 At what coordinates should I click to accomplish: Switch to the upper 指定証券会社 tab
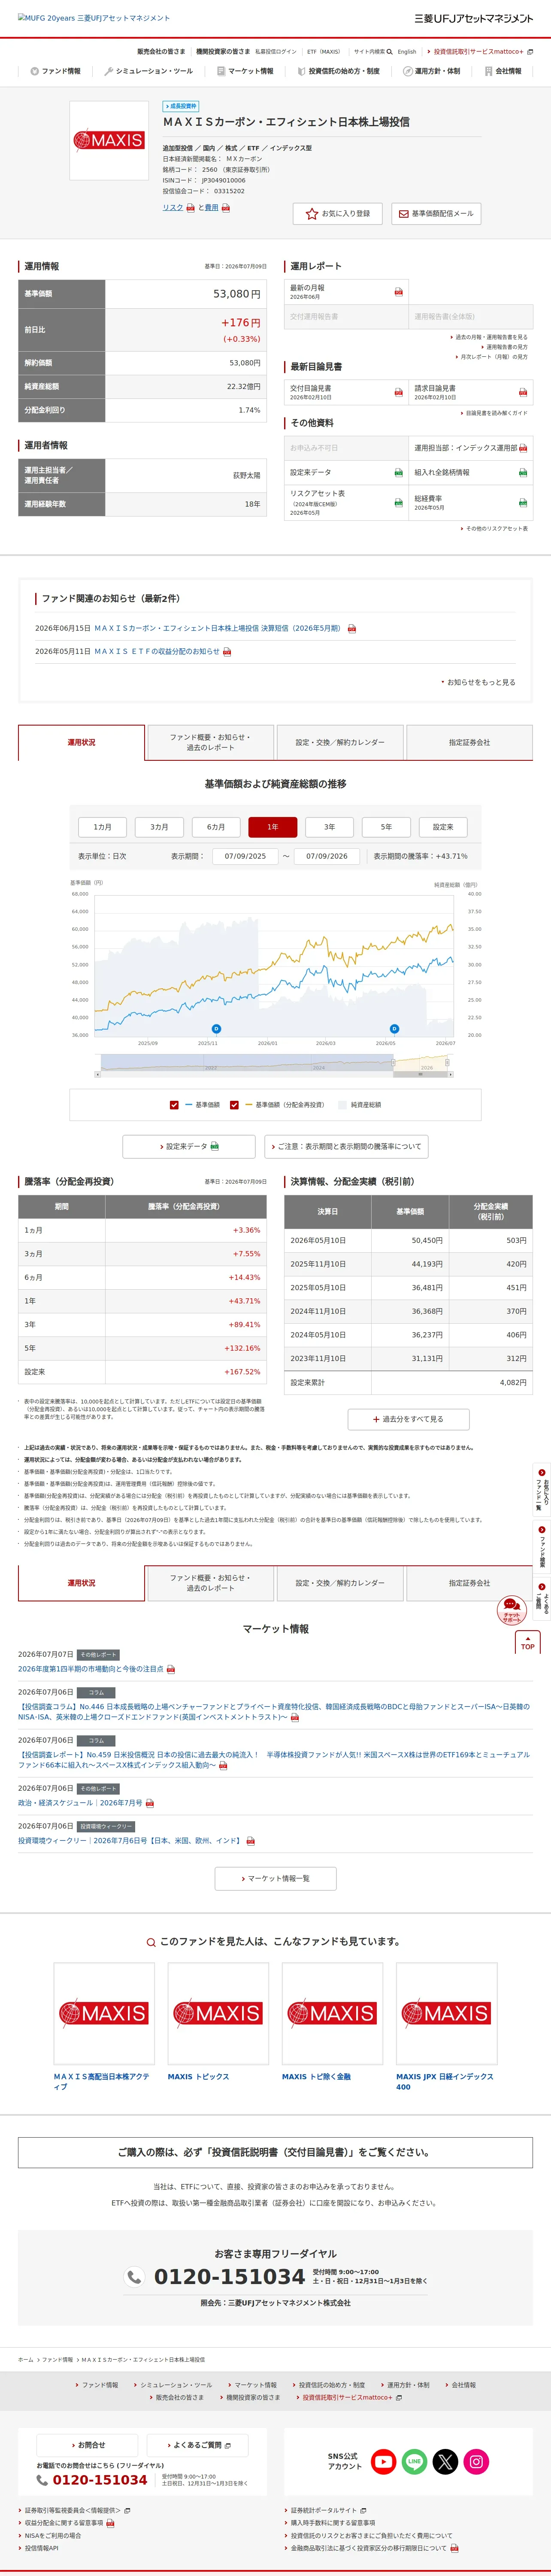point(469,743)
